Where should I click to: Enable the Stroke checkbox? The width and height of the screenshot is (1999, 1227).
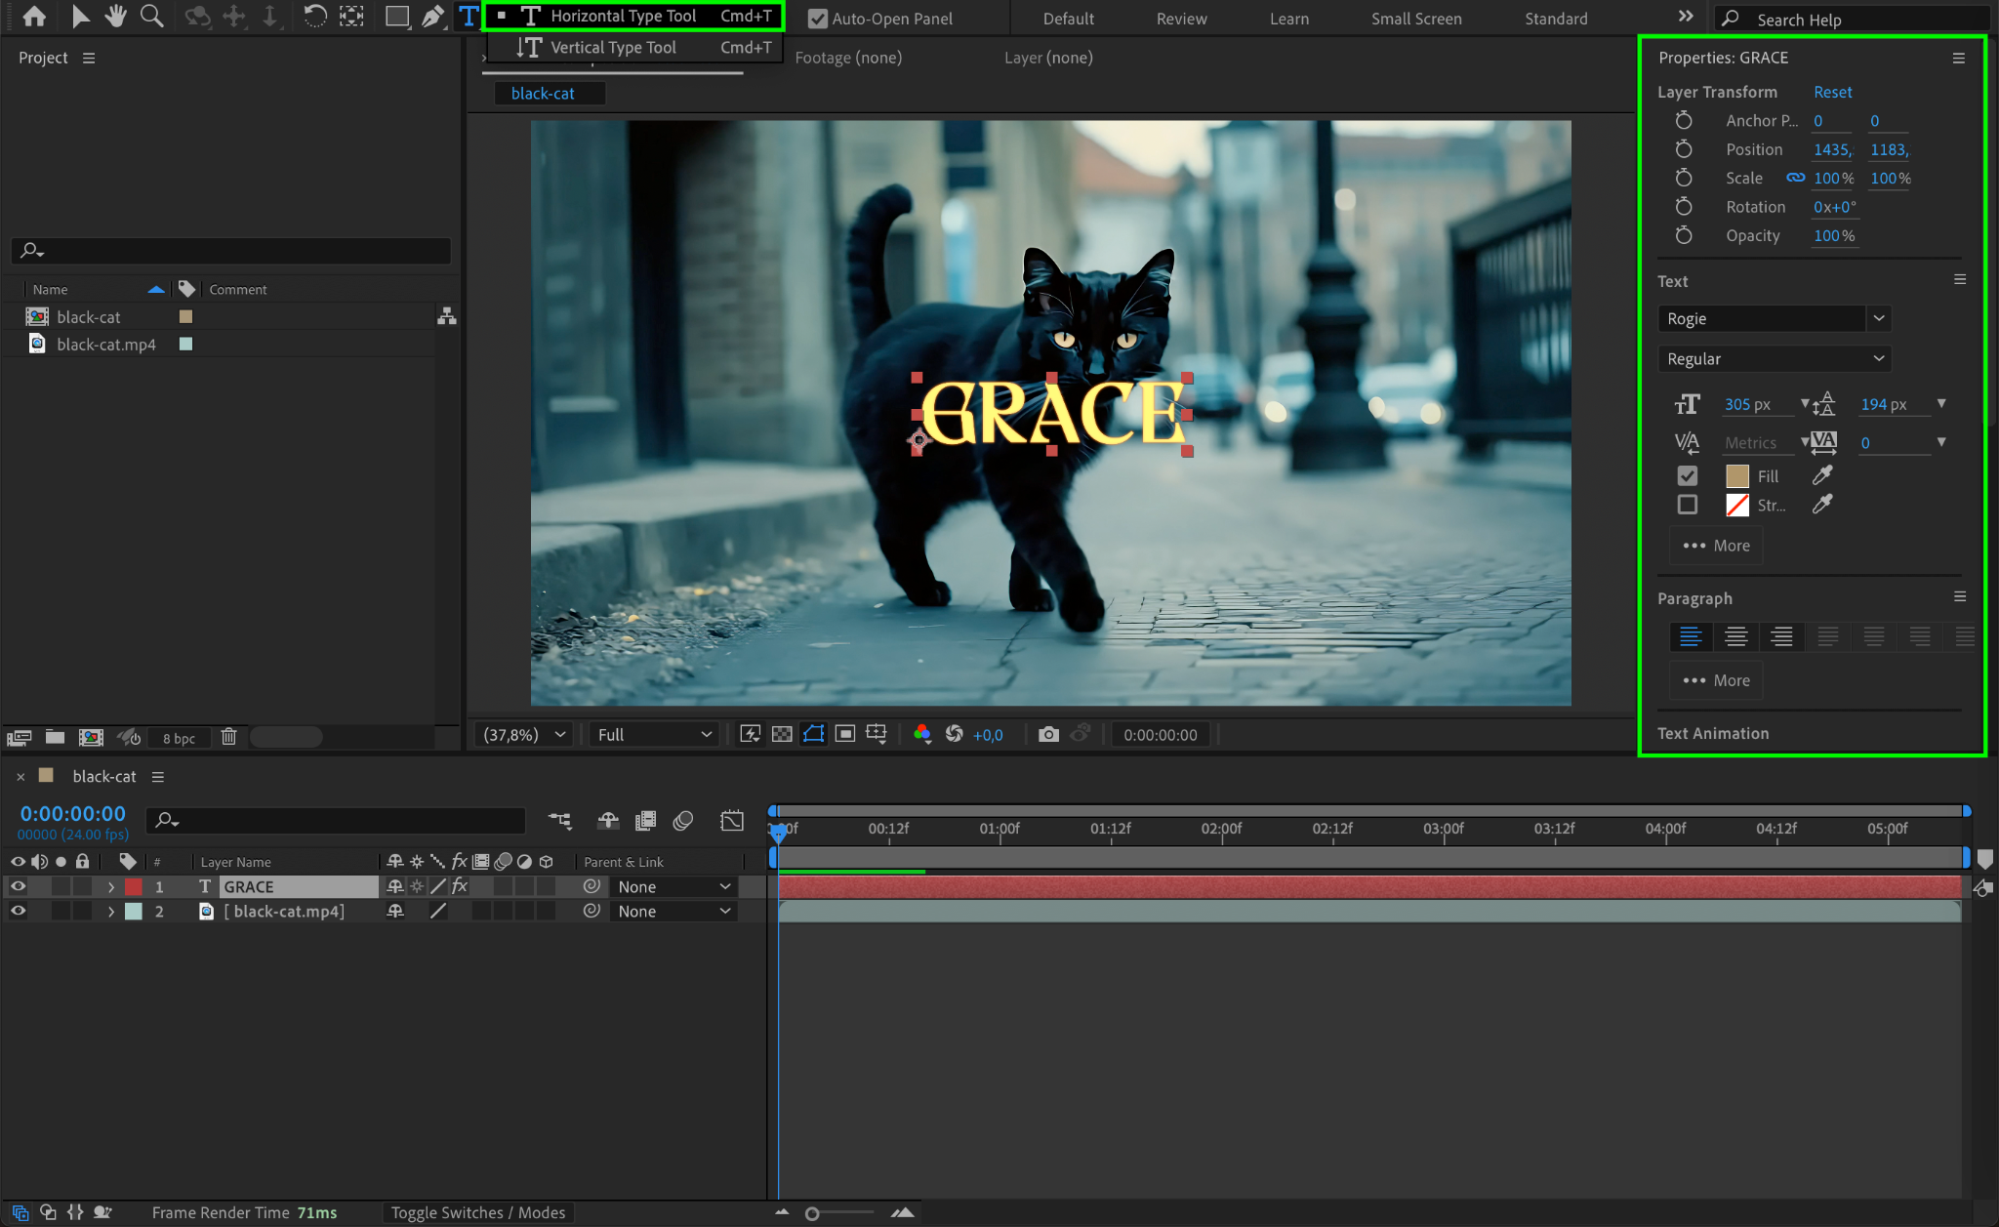pos(1687,505)
